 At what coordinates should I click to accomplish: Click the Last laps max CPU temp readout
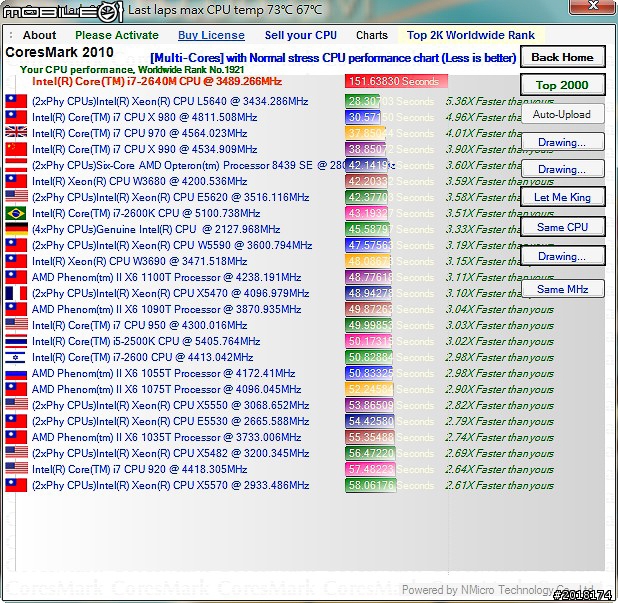click(225, 9)
